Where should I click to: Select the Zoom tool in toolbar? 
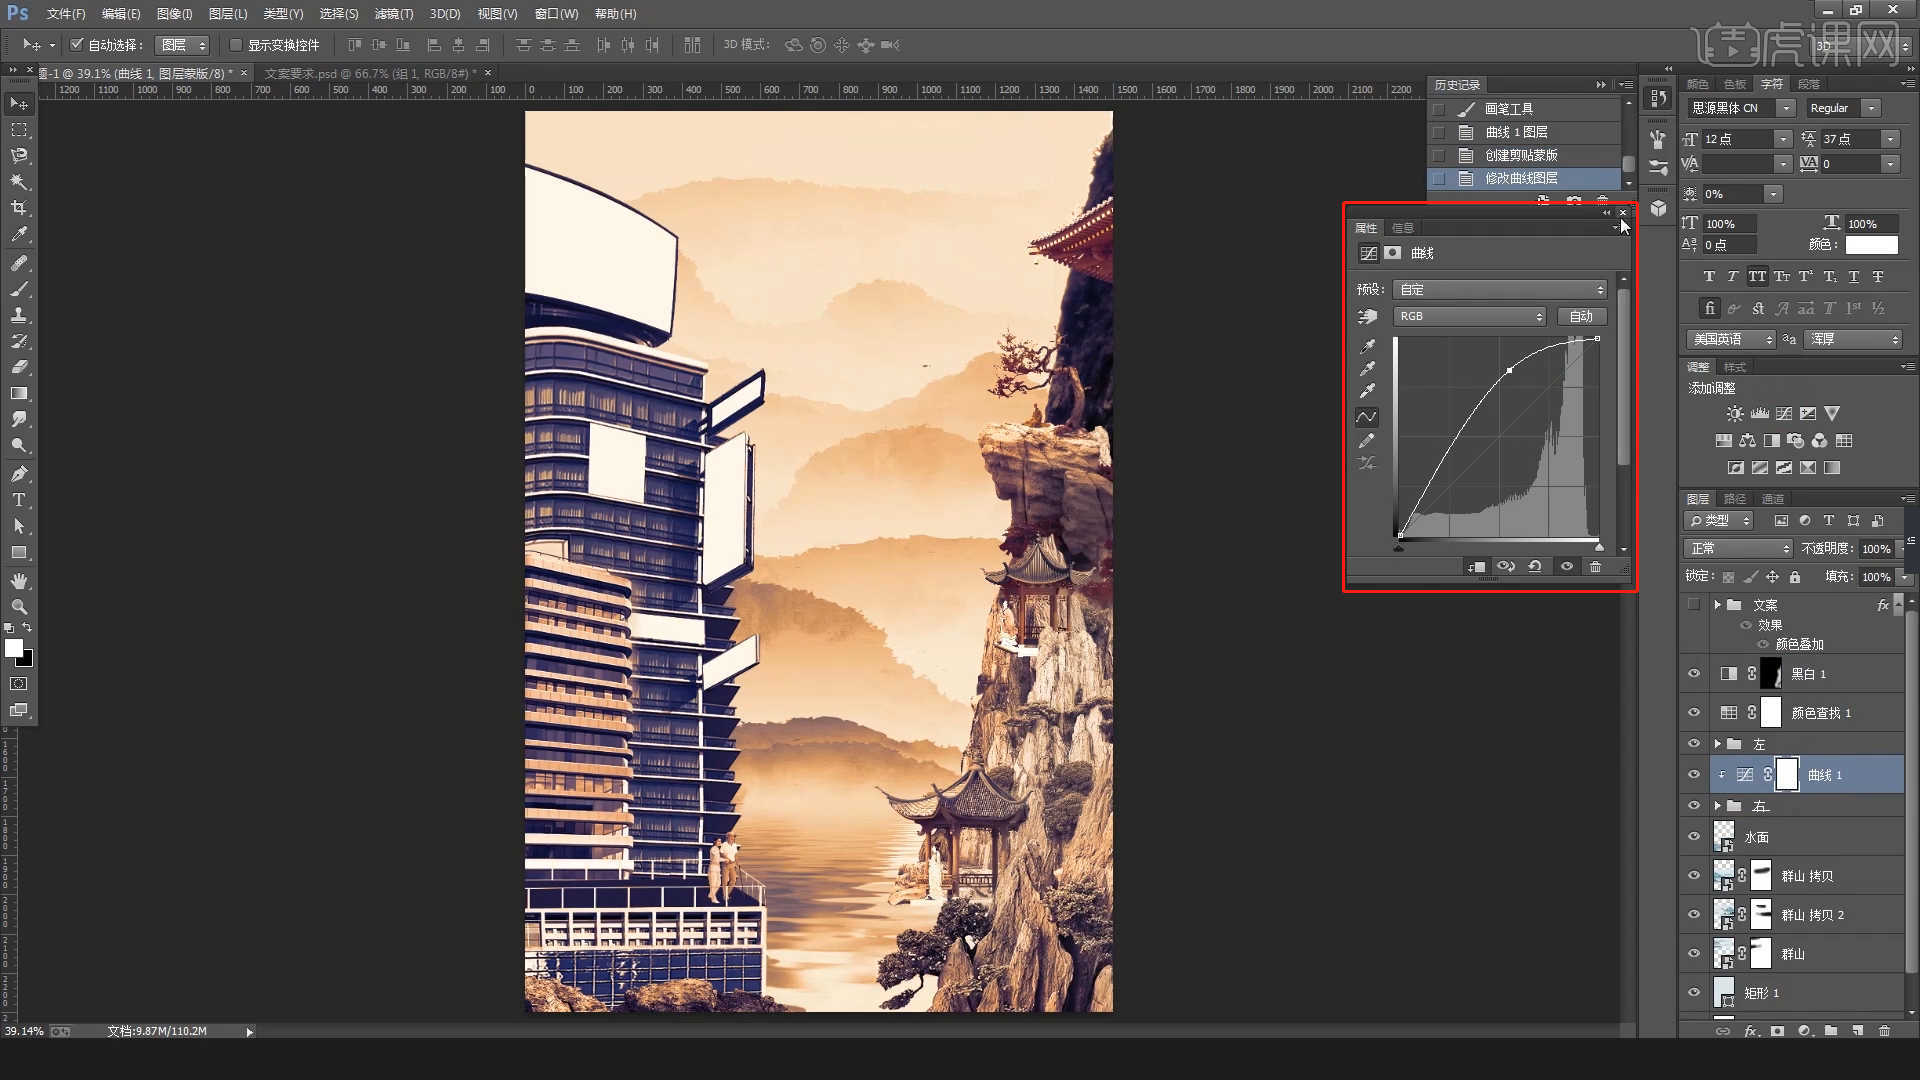[x=19, y=607]
